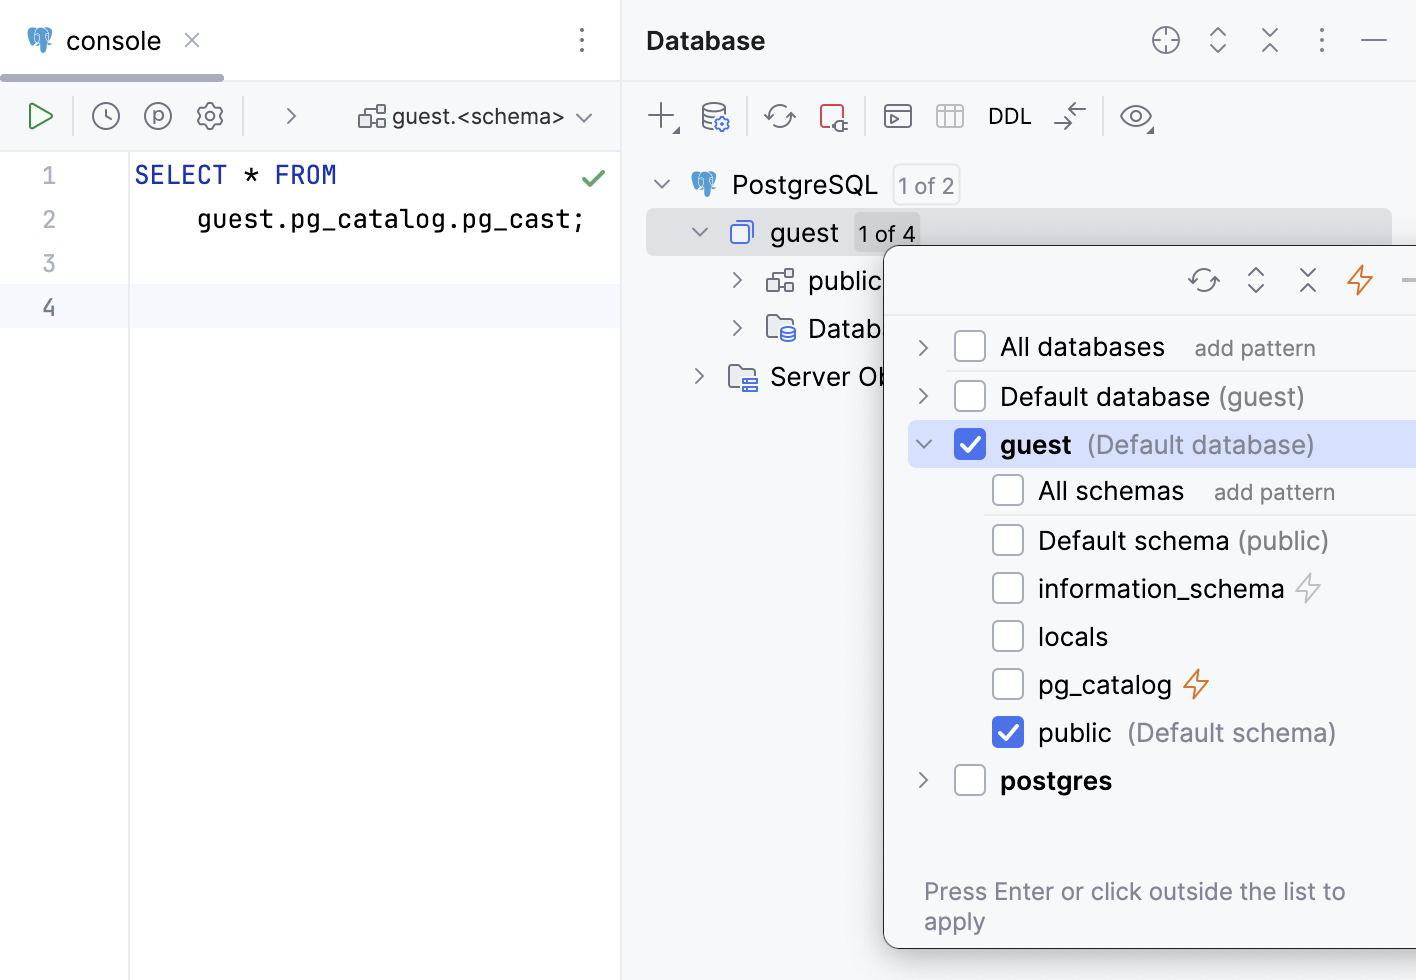
Task: Run the SQL query with the green play button
Action: tap(41, 115)
